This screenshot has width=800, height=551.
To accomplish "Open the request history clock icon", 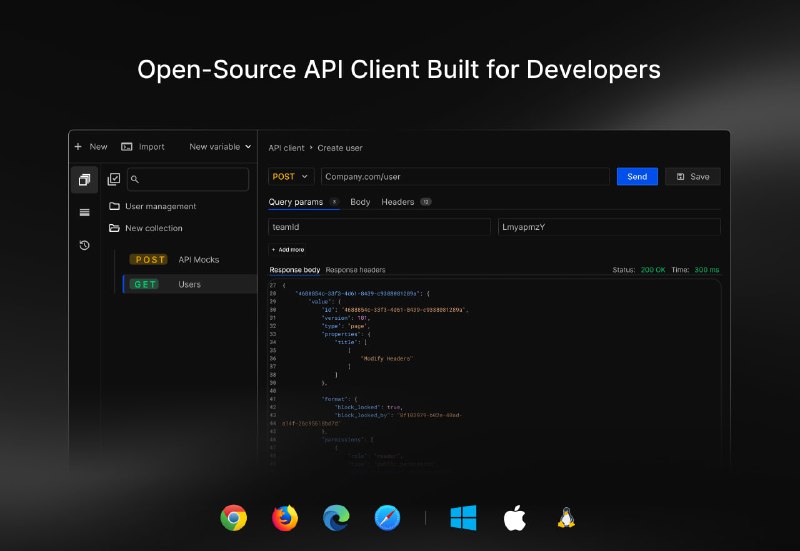I will [x=84, y=245].
